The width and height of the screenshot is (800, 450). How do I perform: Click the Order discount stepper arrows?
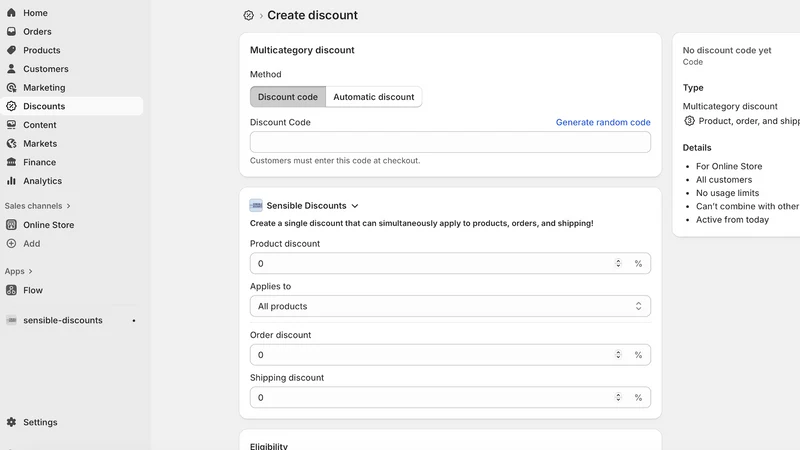[618, 355]
